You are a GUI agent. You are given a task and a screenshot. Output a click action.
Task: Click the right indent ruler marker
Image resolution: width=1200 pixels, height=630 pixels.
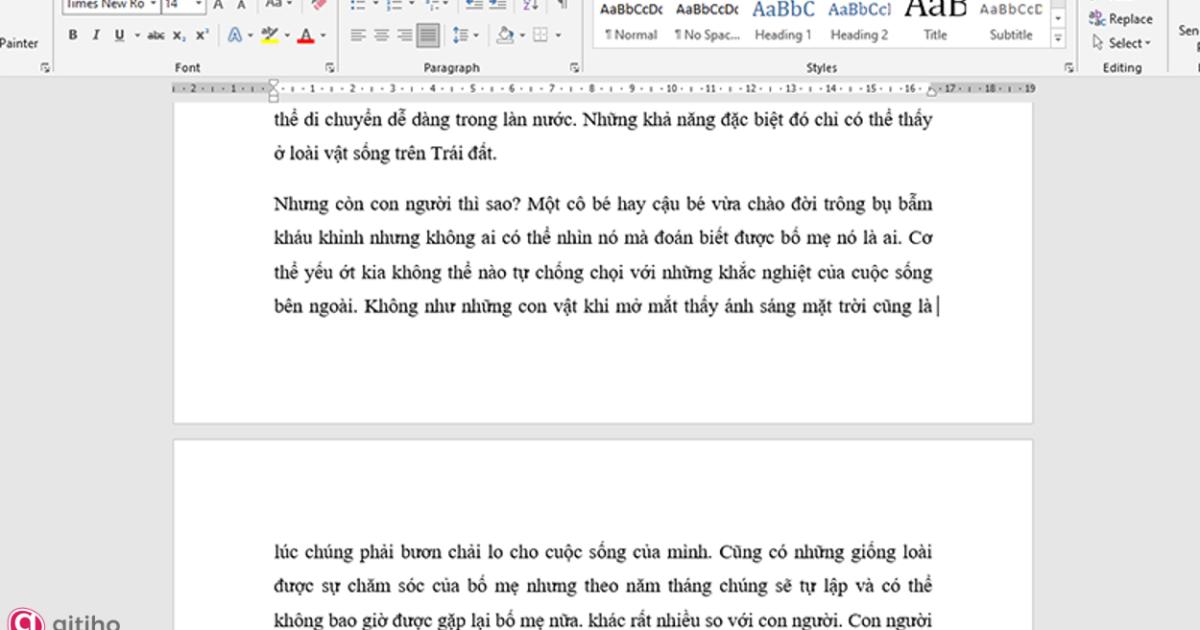[x=932, y=89]
